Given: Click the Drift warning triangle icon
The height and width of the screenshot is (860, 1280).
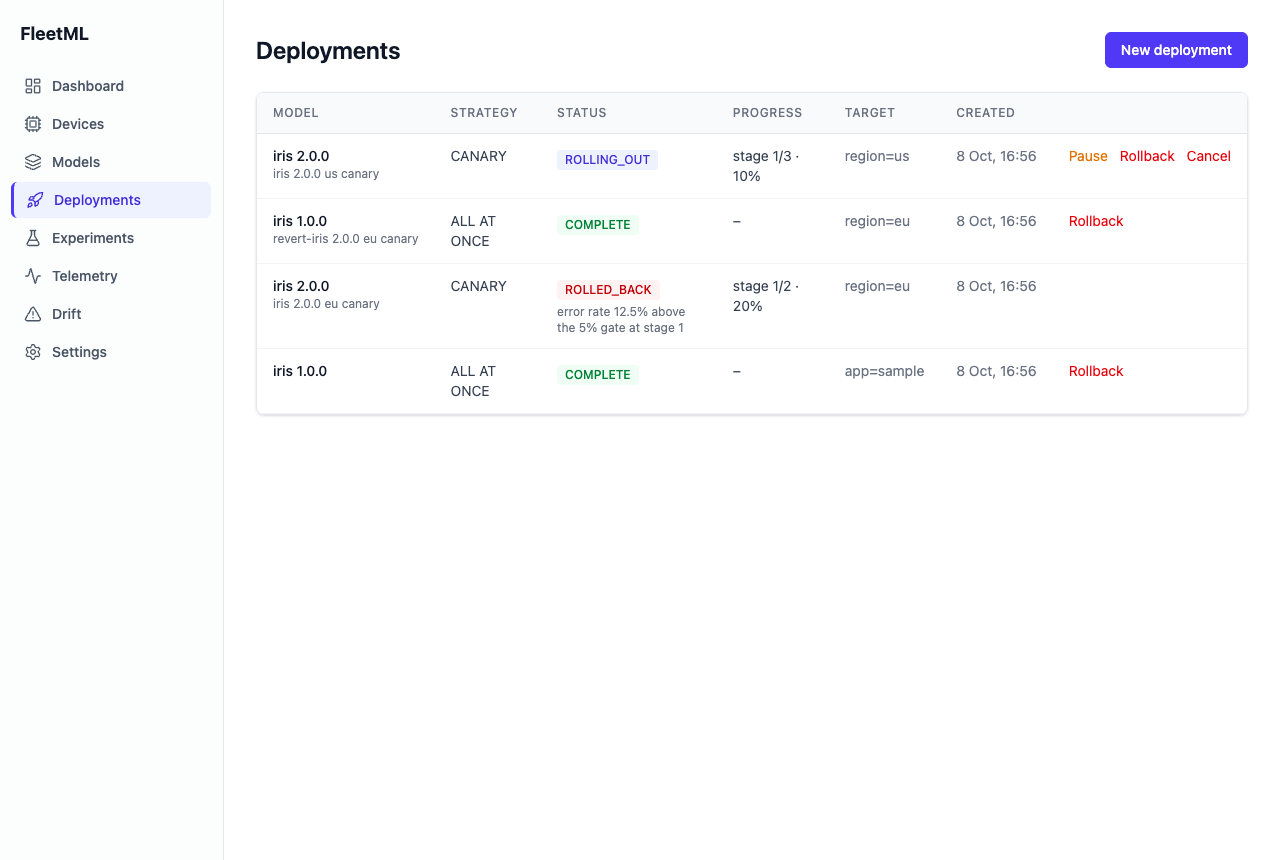Looking at the screenshot, I should click(x=33, y=314).
